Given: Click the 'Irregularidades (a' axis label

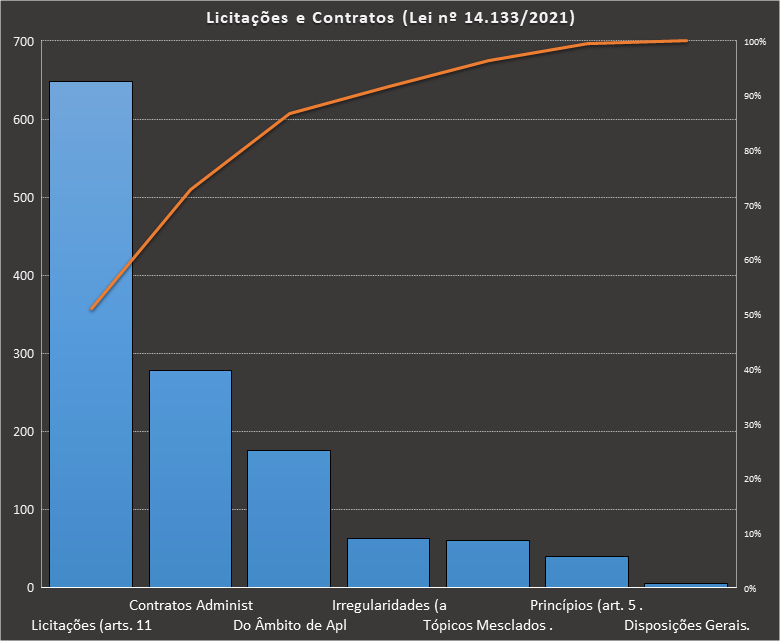Looking at the screenshot, I should click(389, 605).
